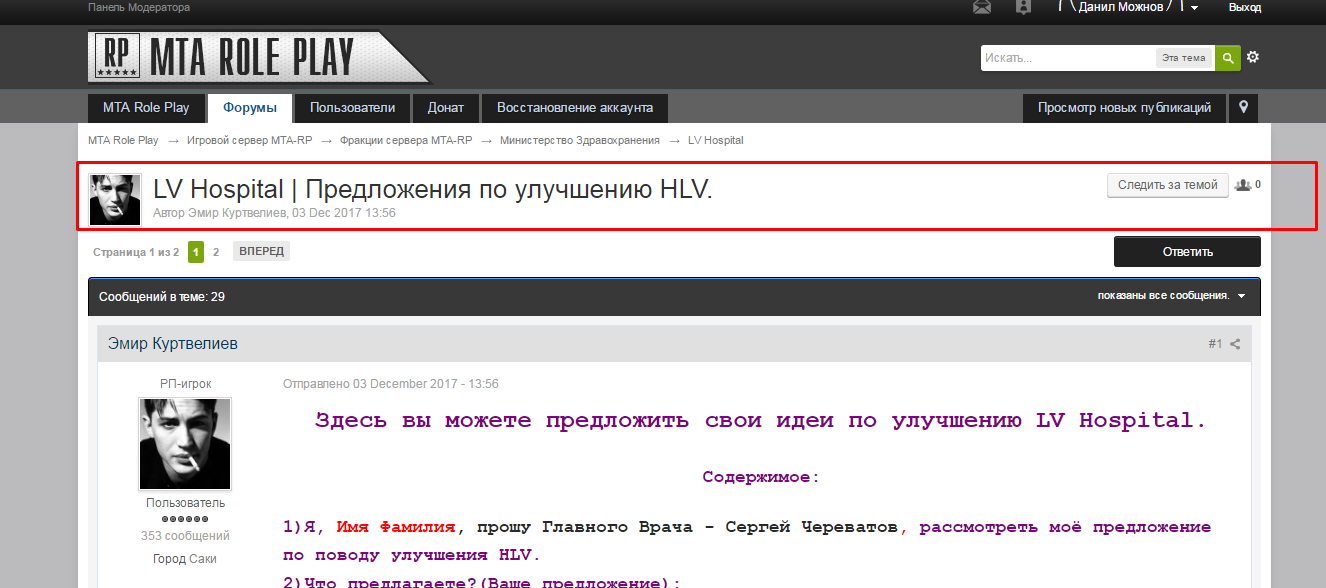Click the large poster avatar image
This screenshot has height=588, width=1326.
coord(185,444)
